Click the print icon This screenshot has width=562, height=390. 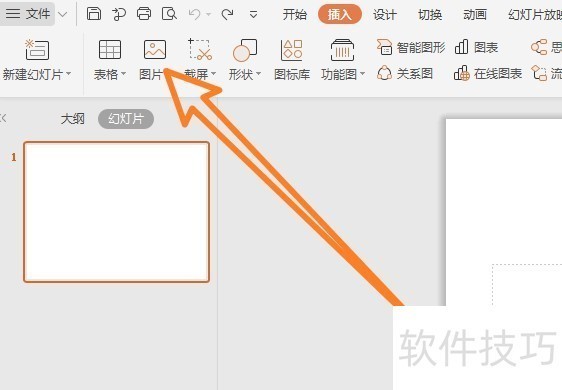(144, 14)
